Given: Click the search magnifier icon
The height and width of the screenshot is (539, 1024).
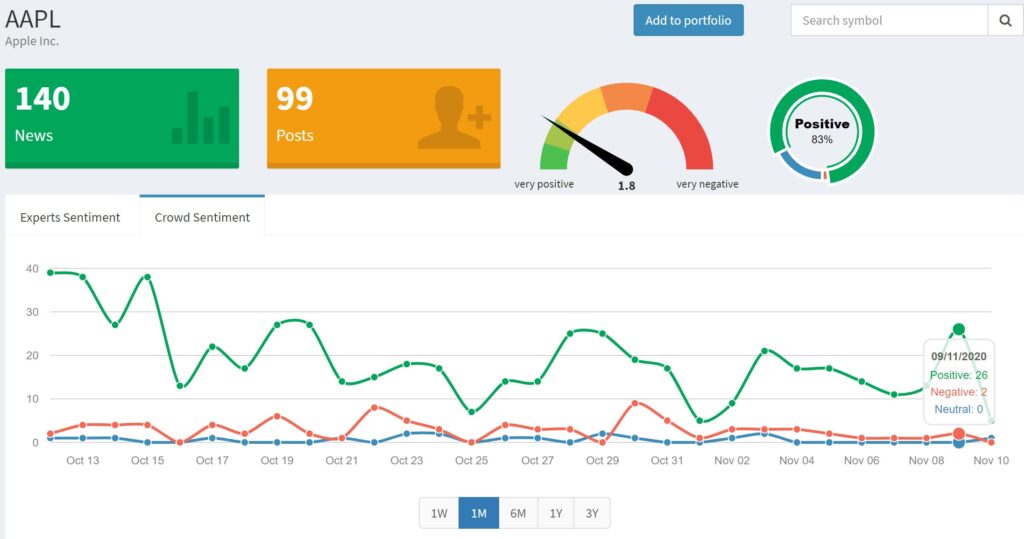Looking at the screenshot, I should 1005,20.
